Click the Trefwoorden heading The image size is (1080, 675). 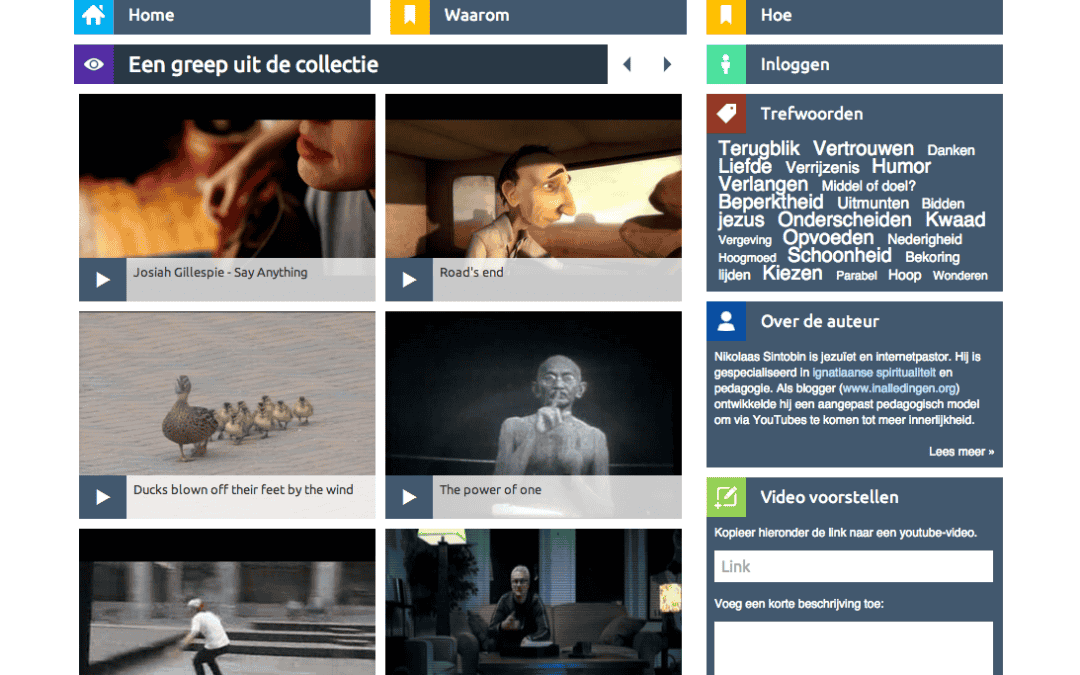811,114
